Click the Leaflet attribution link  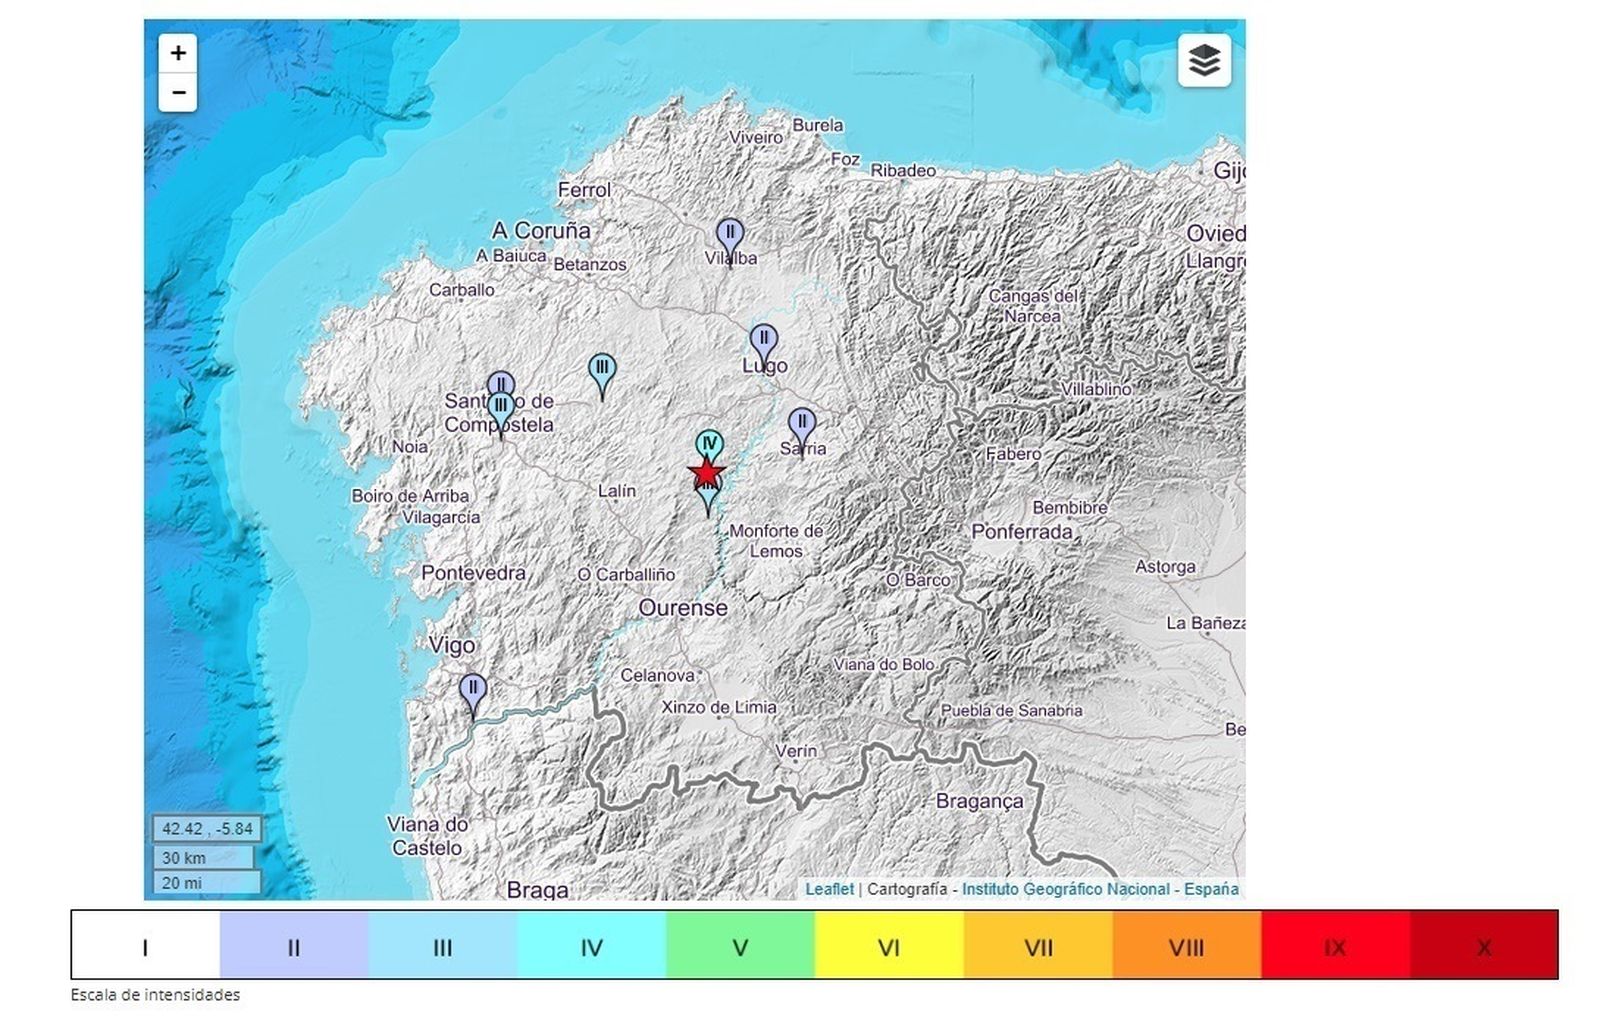click(831, 887)
